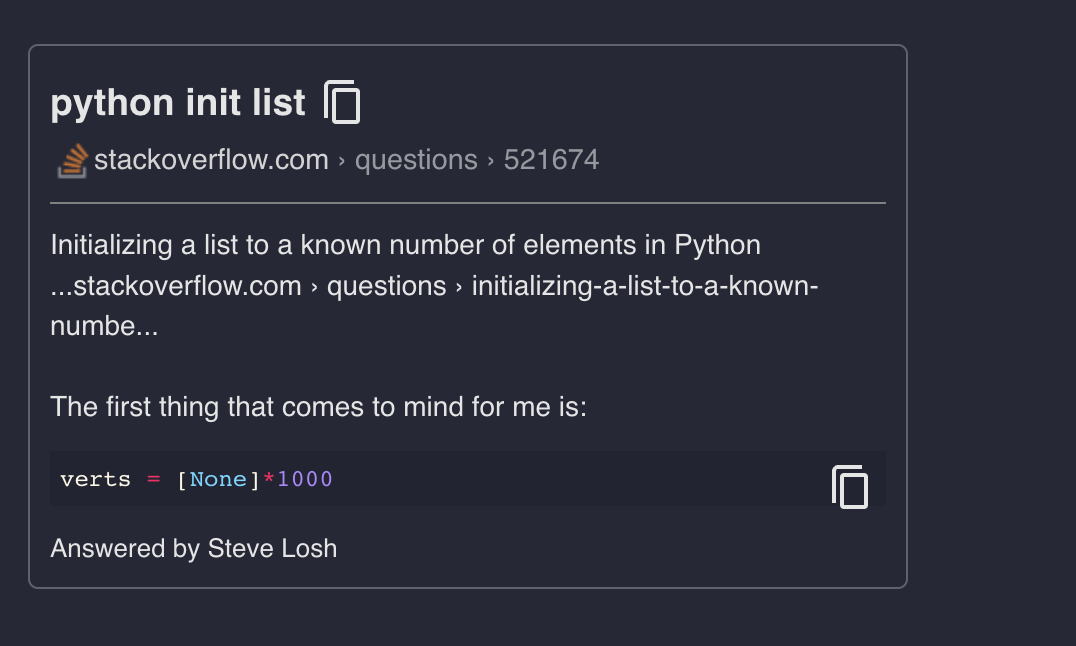1076x646 pixels.
Task: Click the 'questions' breadcrumb in the header
Action: [x=416, y=160]
